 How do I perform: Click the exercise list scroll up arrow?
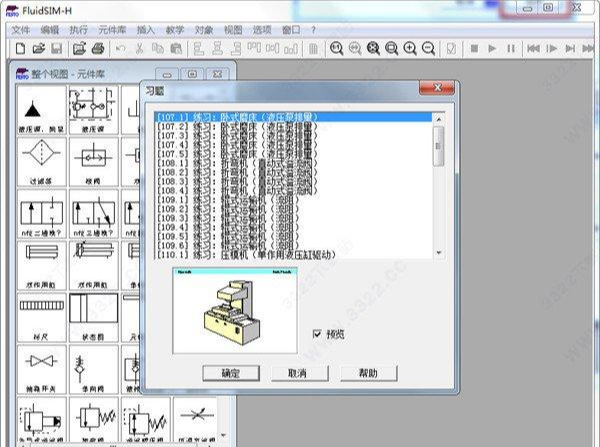(x=439, y=119)
